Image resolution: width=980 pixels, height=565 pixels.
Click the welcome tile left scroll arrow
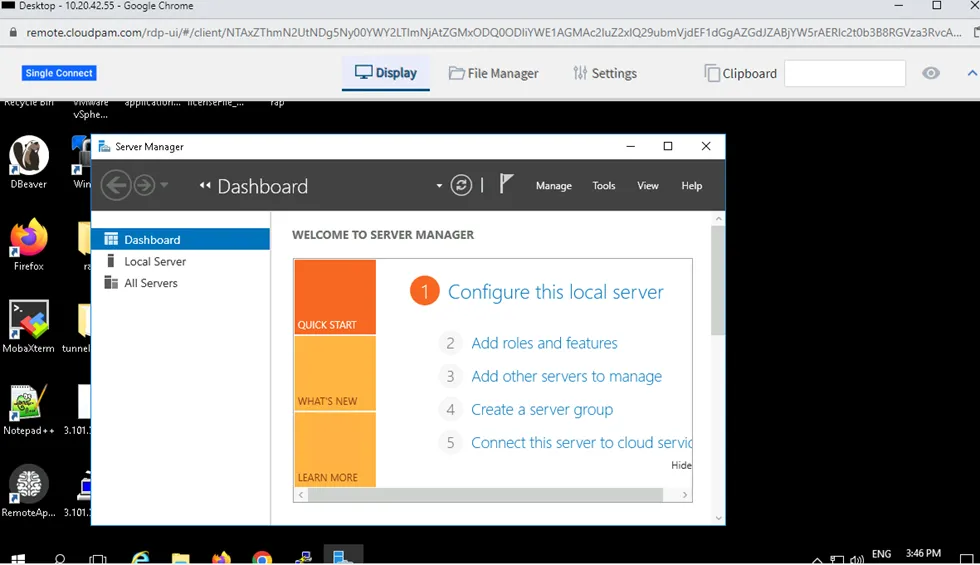(x=301, y=494)
